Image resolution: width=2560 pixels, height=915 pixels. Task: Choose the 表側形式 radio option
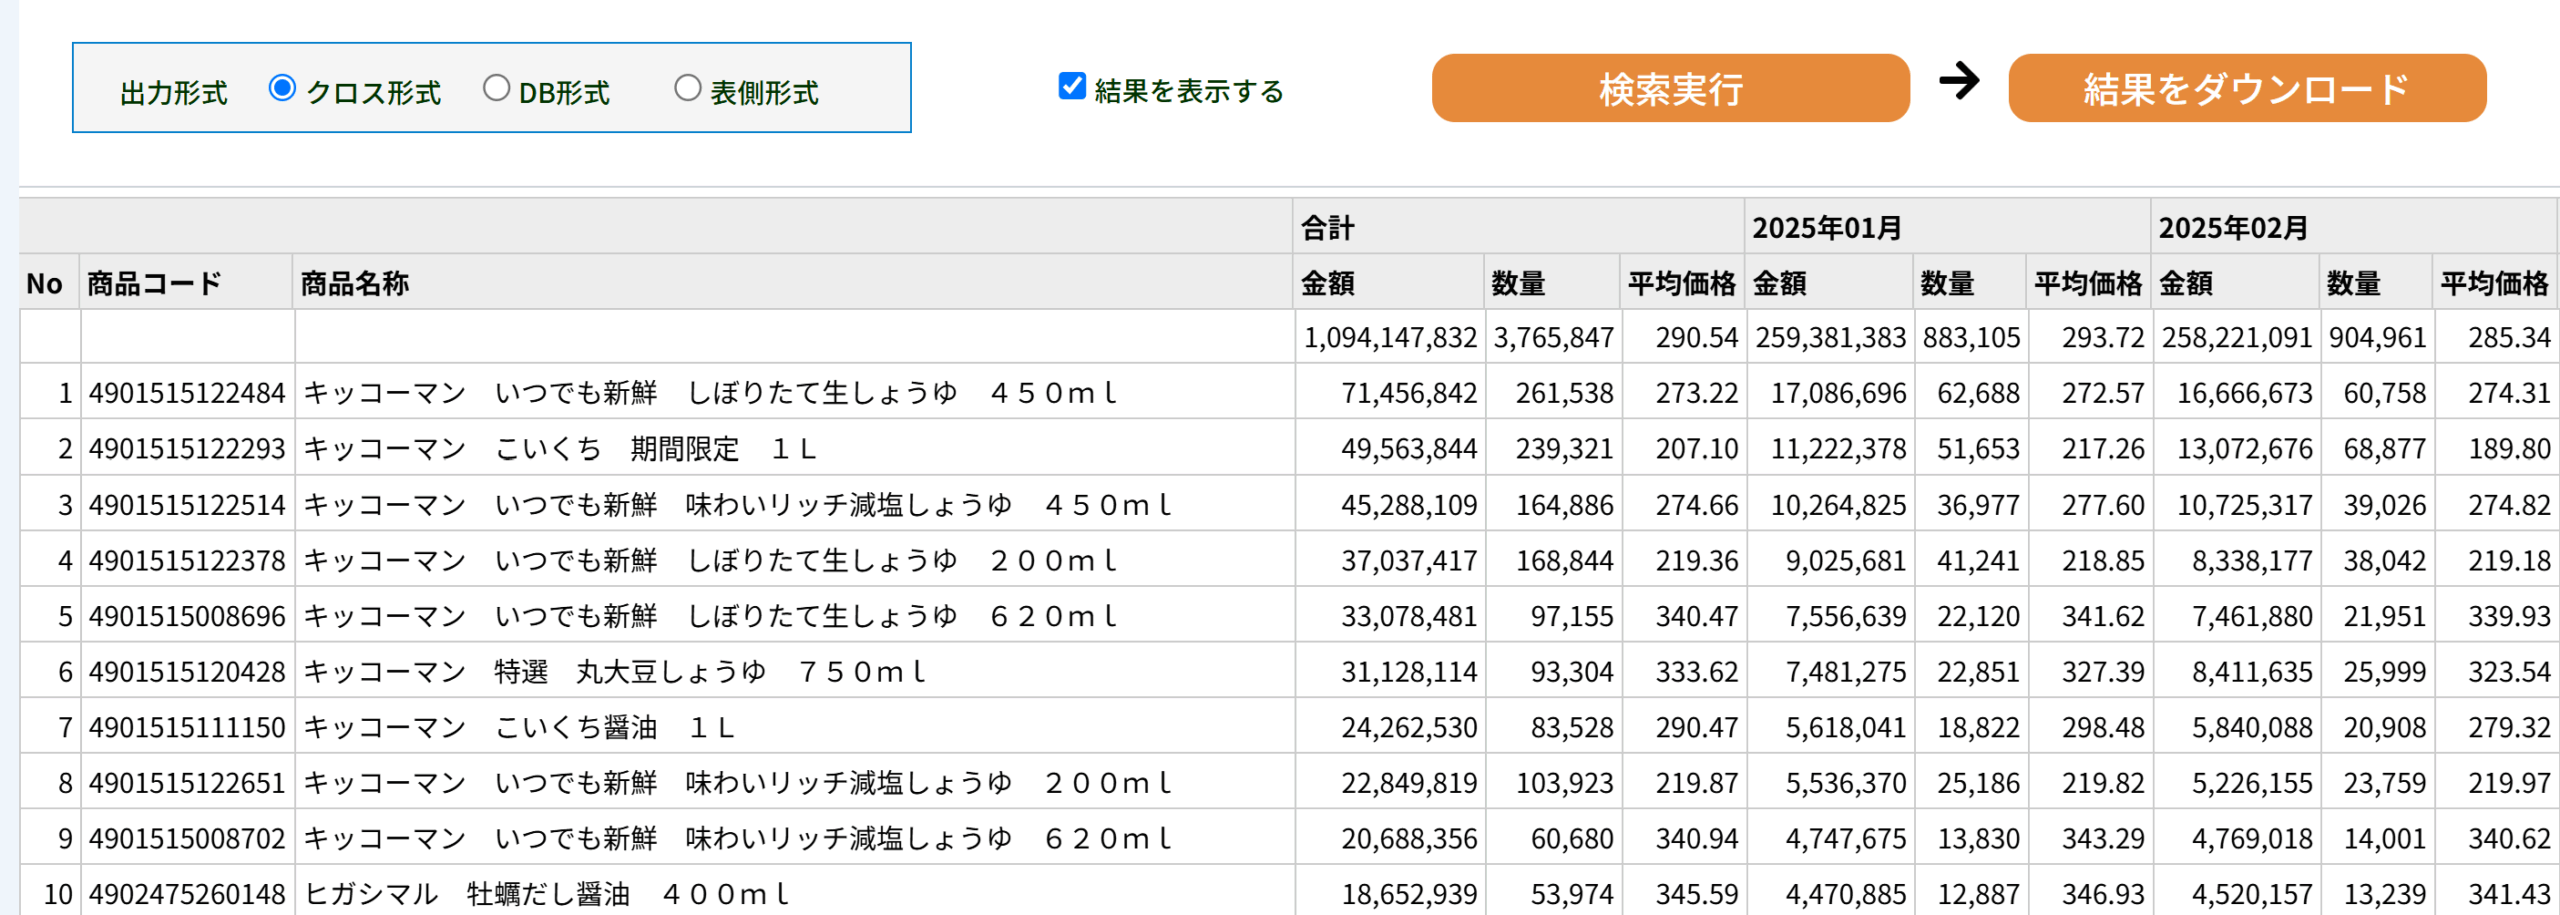(687, 89)
